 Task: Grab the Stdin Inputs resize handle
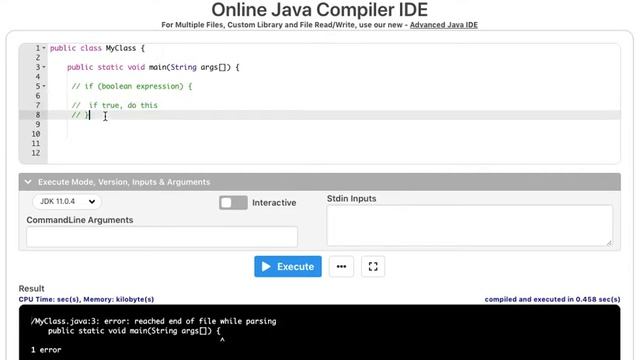(609, 243)
